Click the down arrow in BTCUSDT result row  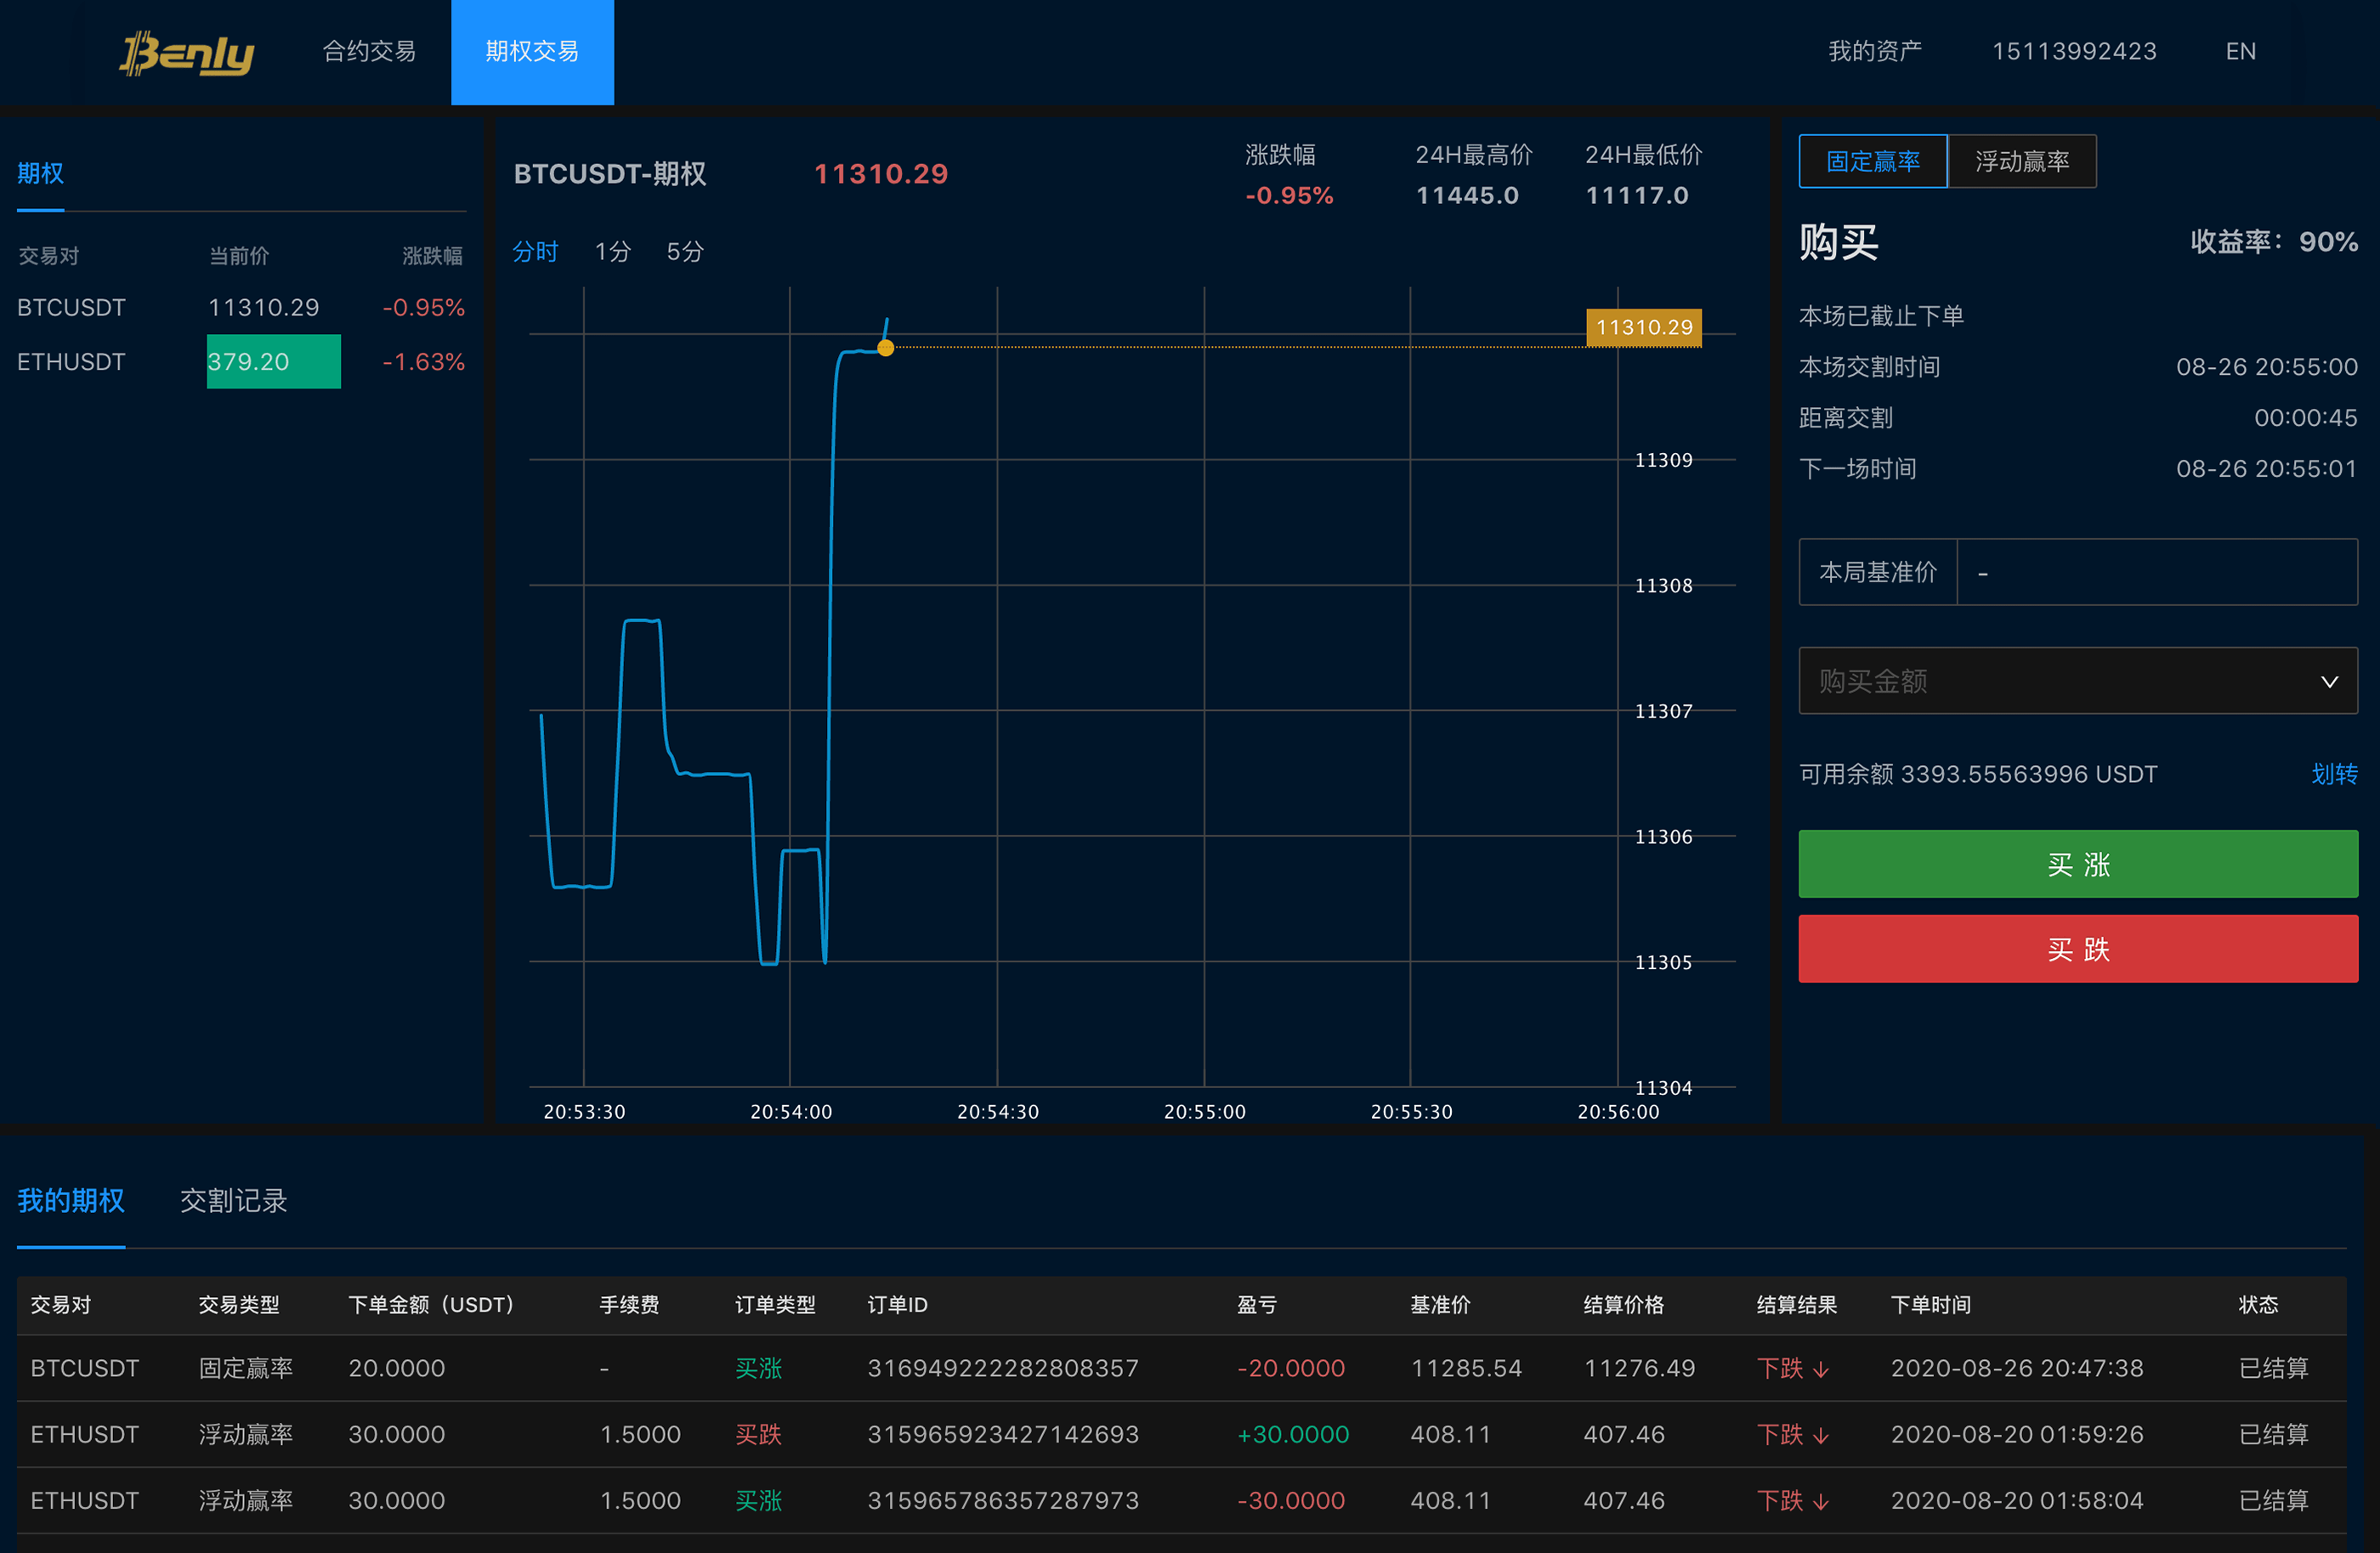coord(1821,1369)
